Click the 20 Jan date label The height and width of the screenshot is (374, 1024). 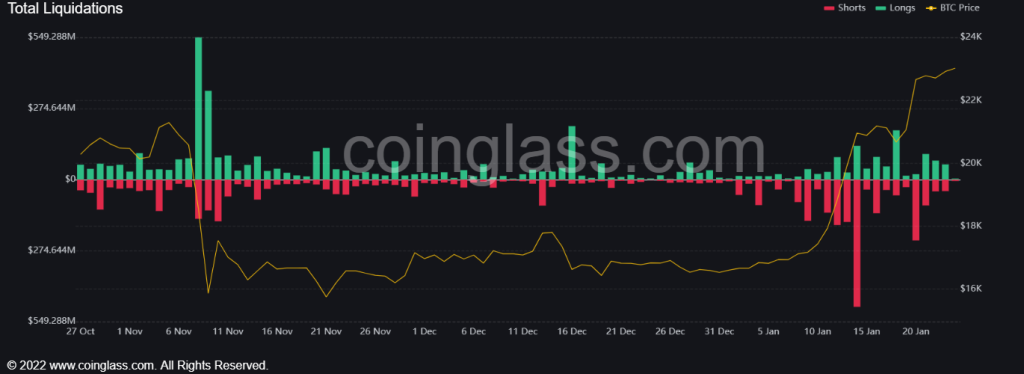pos(916,332)
